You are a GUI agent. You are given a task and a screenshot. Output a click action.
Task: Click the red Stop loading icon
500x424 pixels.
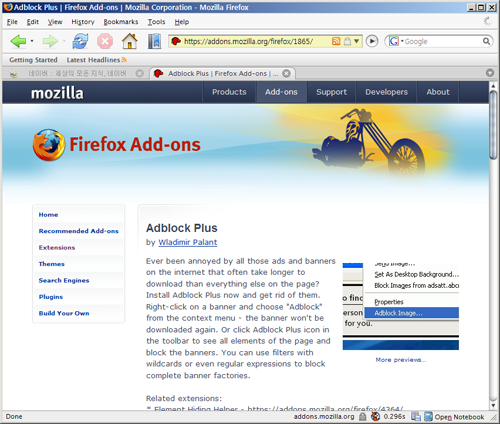pos(105,41)
